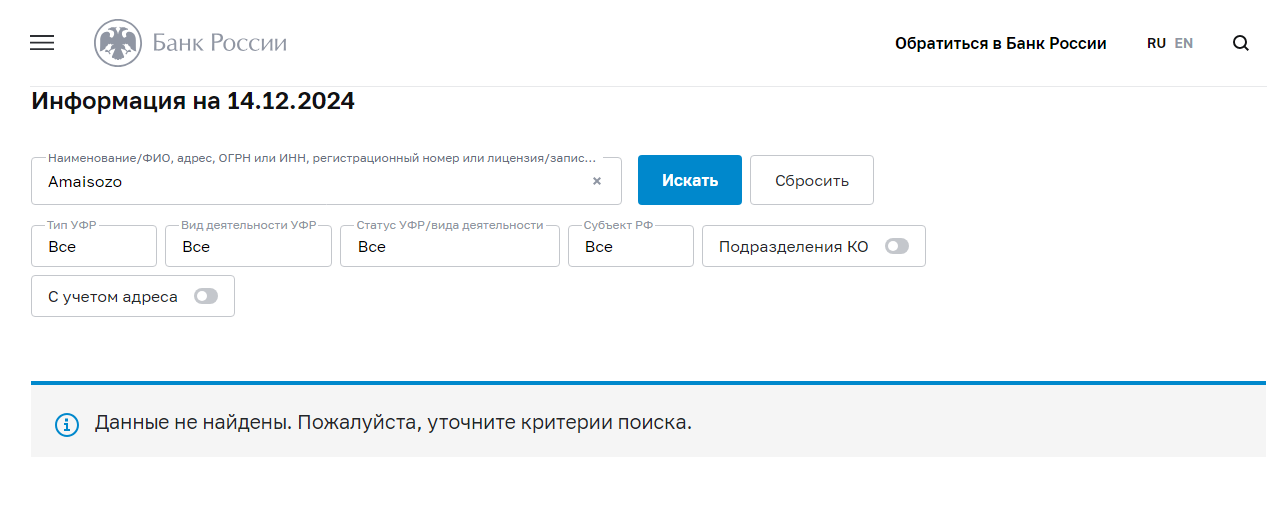The height and width of the screenshot is (510, 1286).
Task: Click the Данные не найдены message text
Action: [x=393, y=422]
